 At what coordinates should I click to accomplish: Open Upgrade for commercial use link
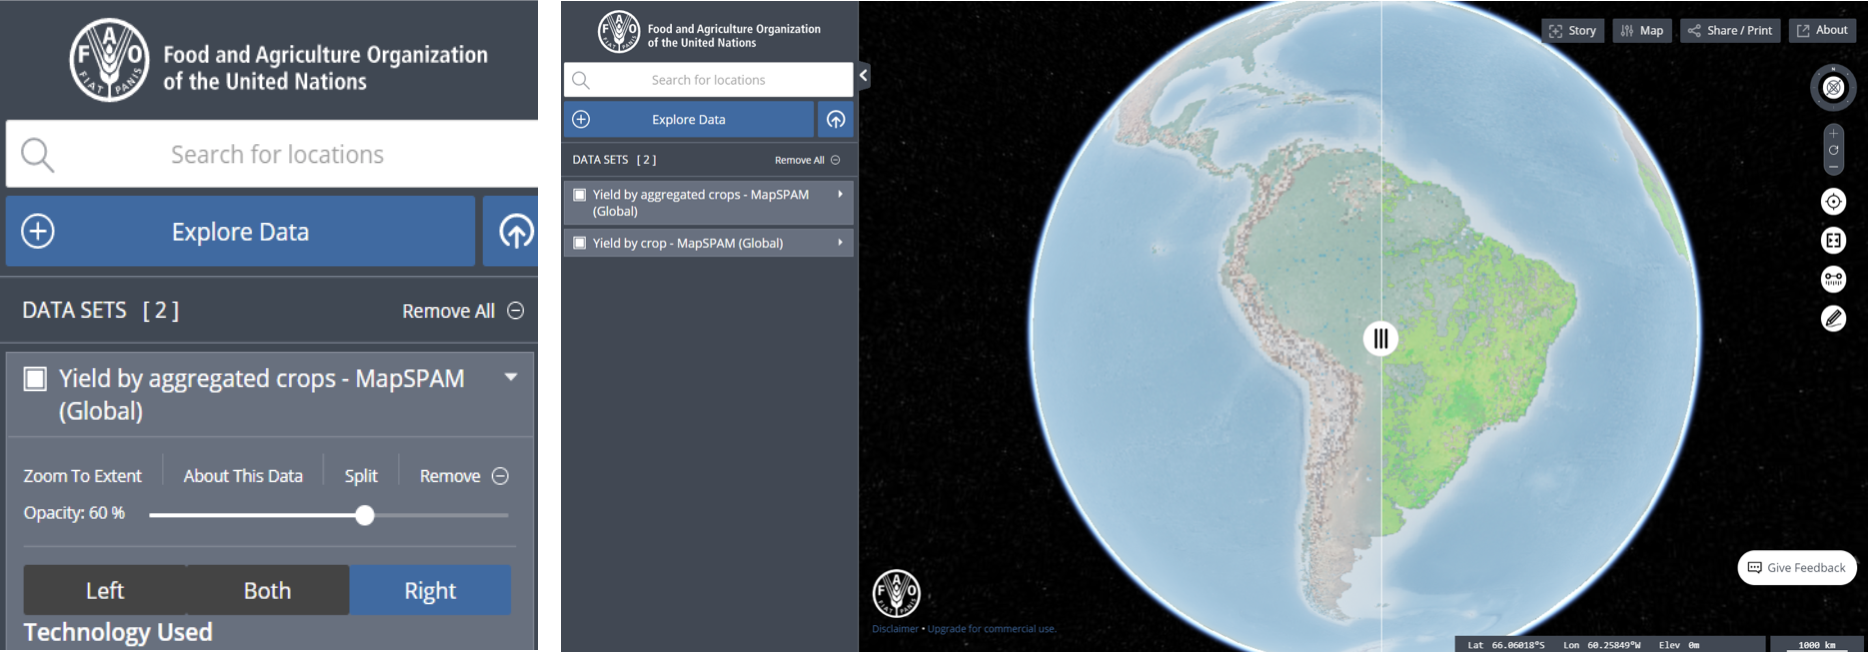pos(992,629)
